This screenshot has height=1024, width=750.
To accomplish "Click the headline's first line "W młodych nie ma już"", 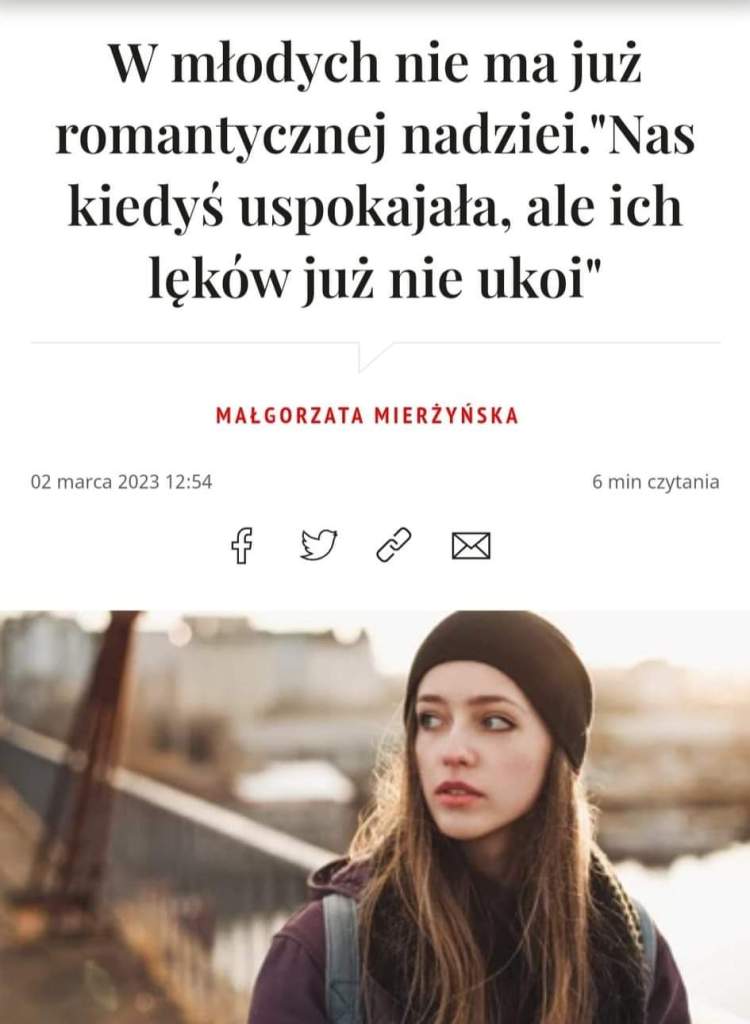I will [x=375, y=64].
